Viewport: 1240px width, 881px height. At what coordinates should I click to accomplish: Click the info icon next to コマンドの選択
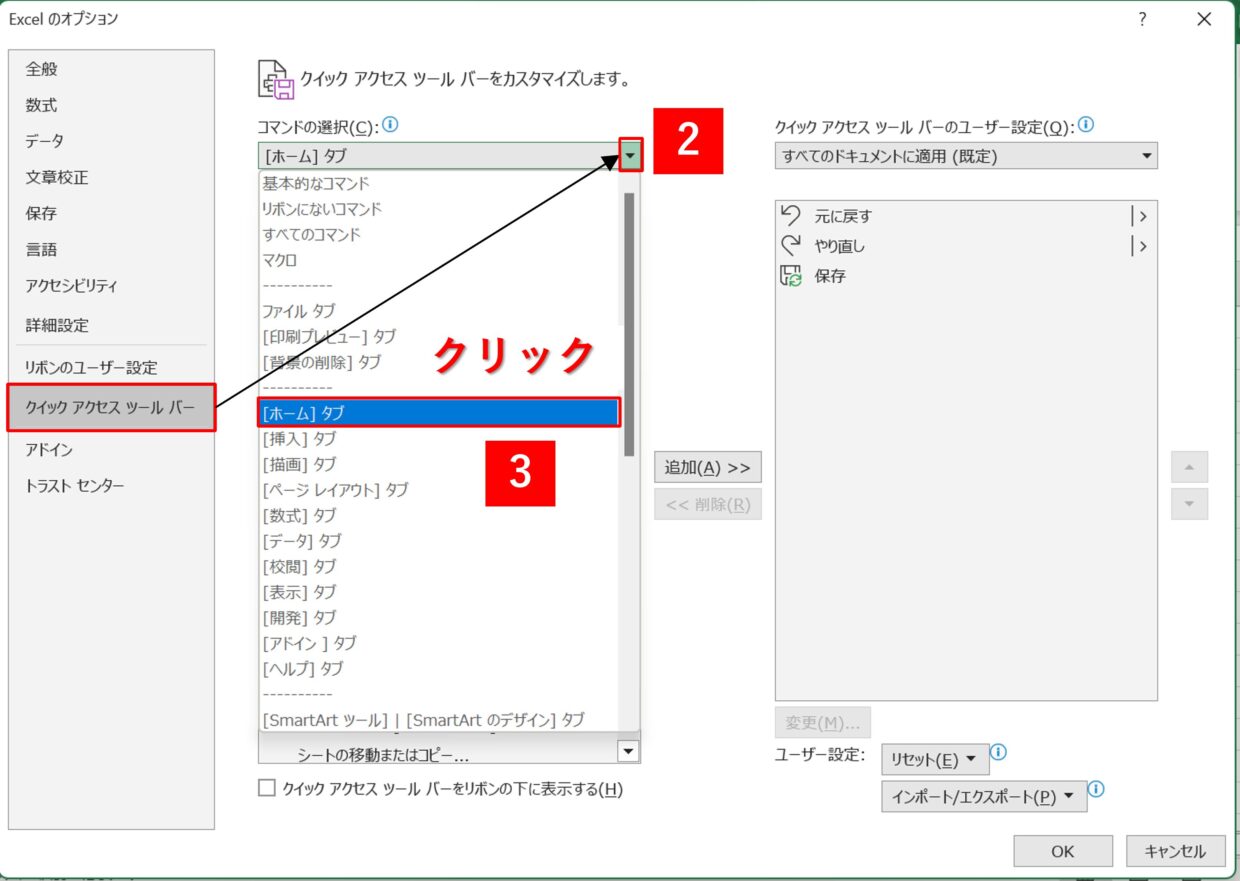point(390,126)
